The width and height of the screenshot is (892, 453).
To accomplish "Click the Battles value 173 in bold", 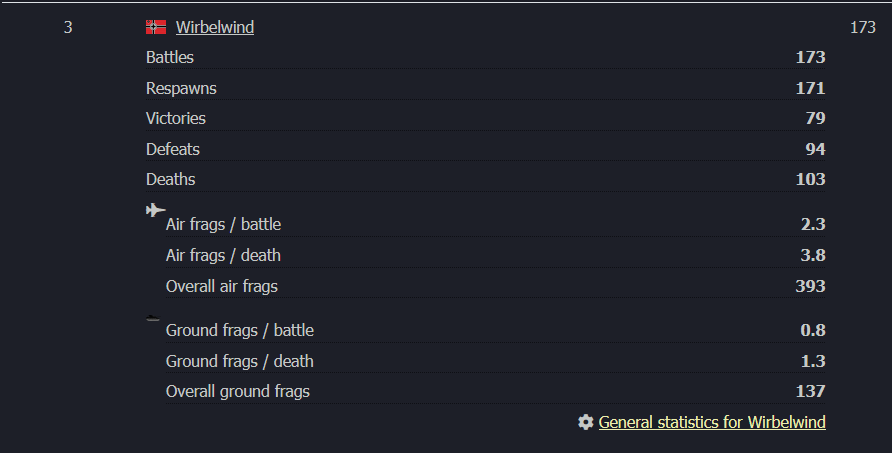I will click(811, 57).
